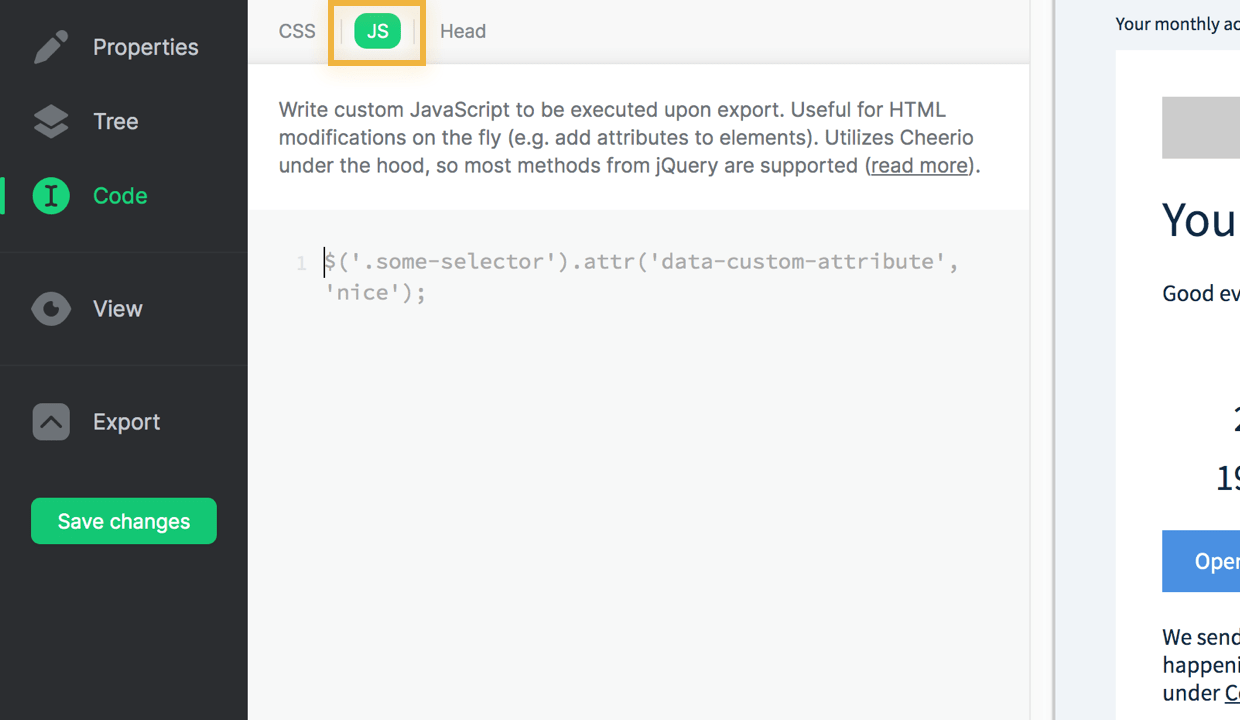The image size is (1240, 720).
Task: Open the Head tab
Action: click(x=462, y=31)
